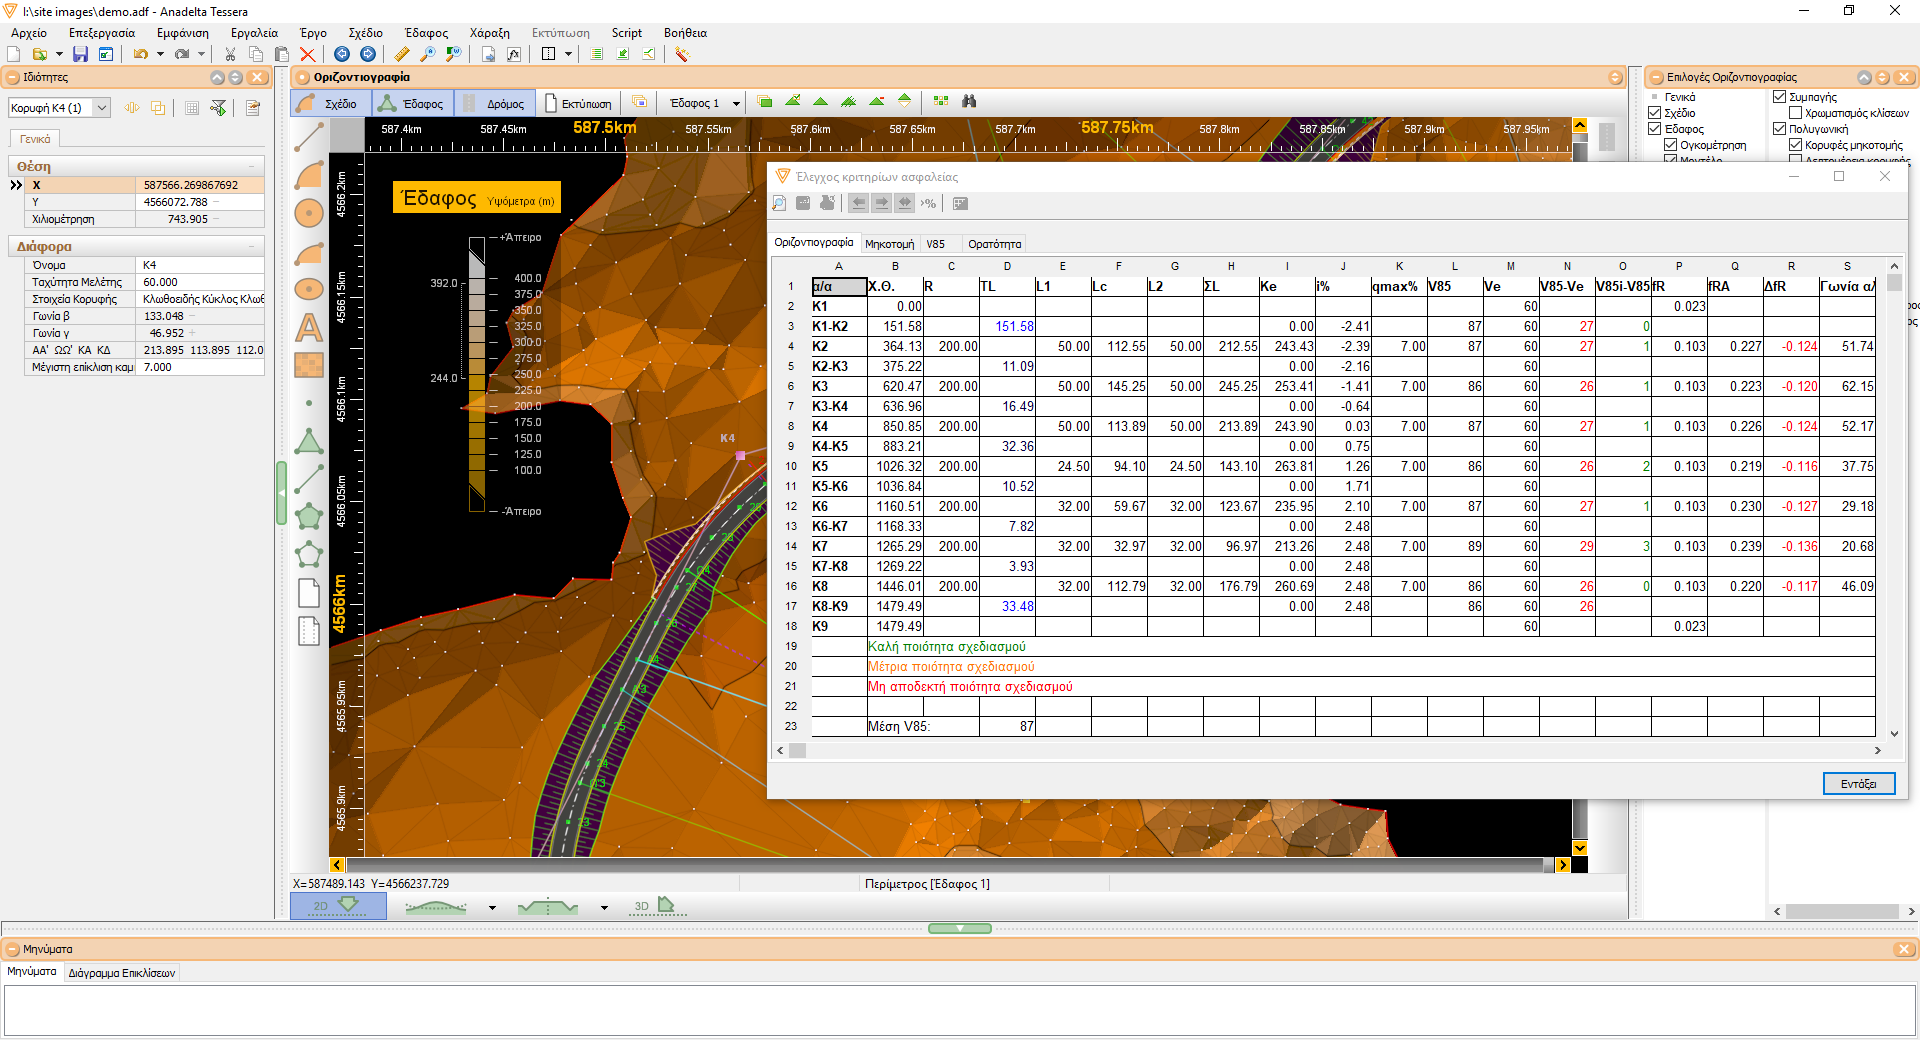Click the paste clipboard icon
This screenshot has height=1040, width=1920.
pyautogui.click(x=282, y=54)
